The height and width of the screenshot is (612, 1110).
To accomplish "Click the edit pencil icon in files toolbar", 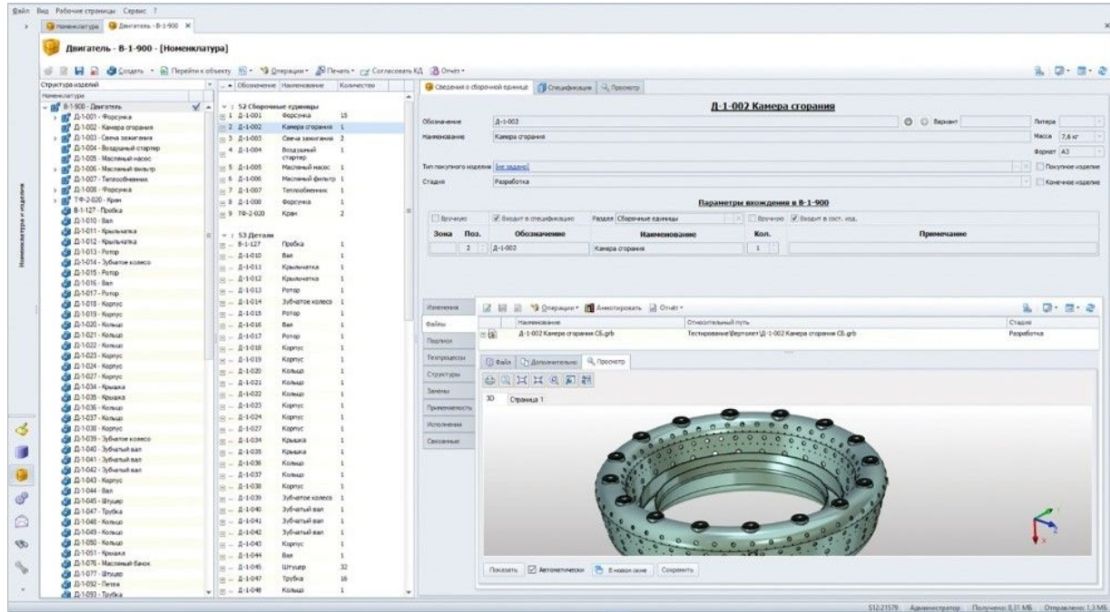I will point(487,308).
